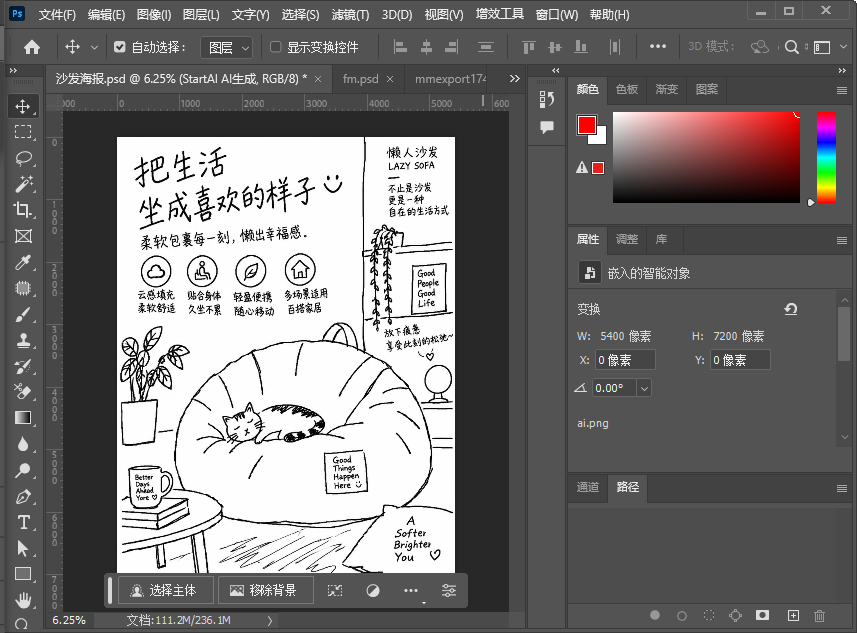
Task: Open the rotation angle dropdown
Action: (644, 388)
